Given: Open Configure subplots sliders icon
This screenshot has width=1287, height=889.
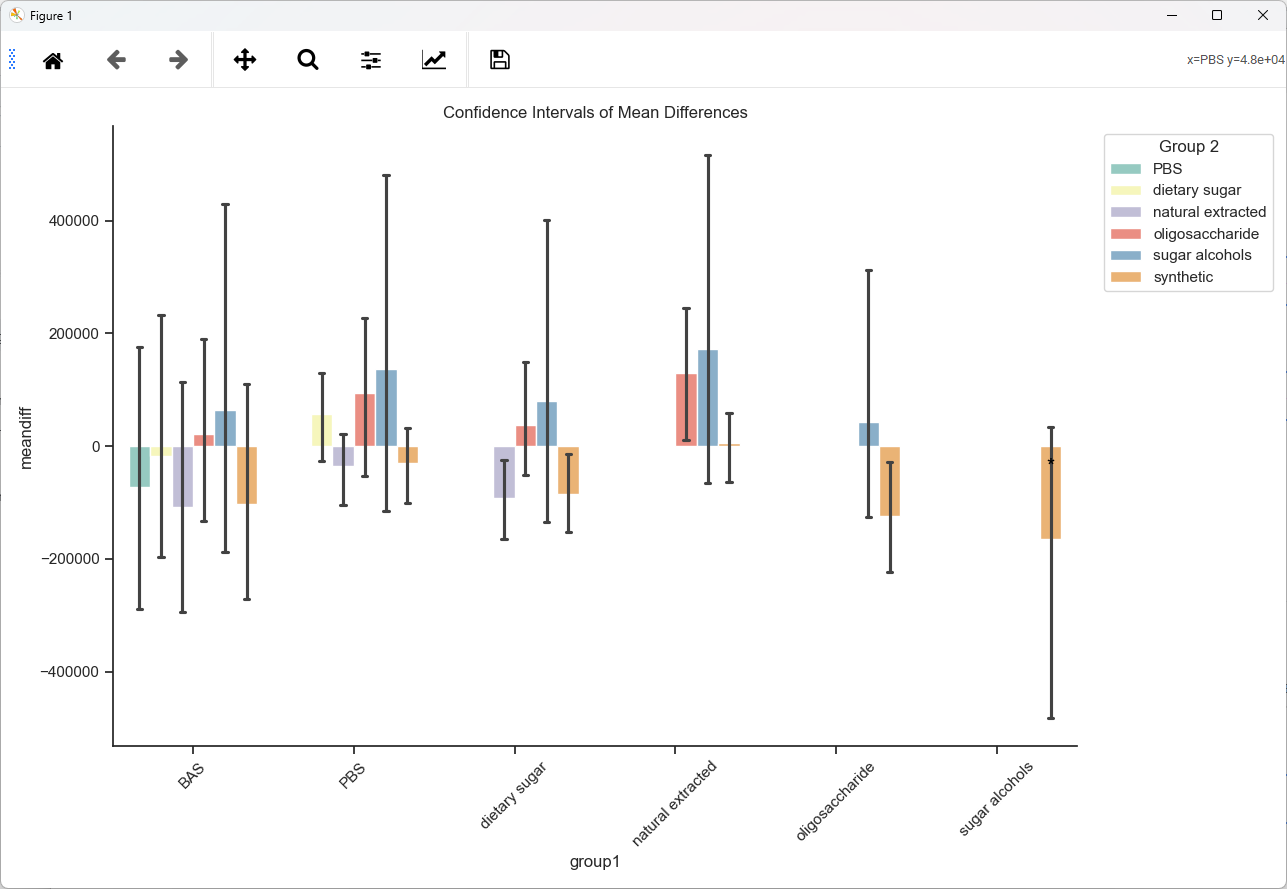Looking at the screenshot, I should point(371,60).
